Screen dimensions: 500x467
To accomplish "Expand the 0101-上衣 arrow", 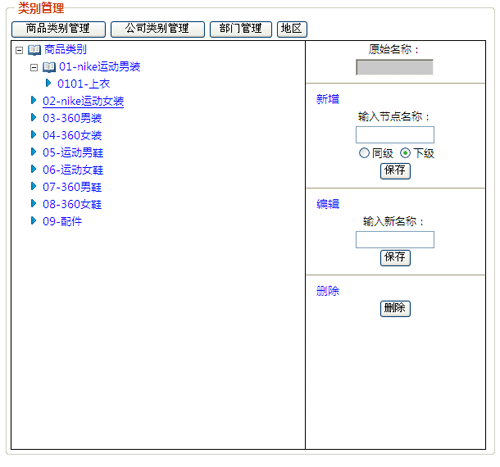I will coord(48,83).
